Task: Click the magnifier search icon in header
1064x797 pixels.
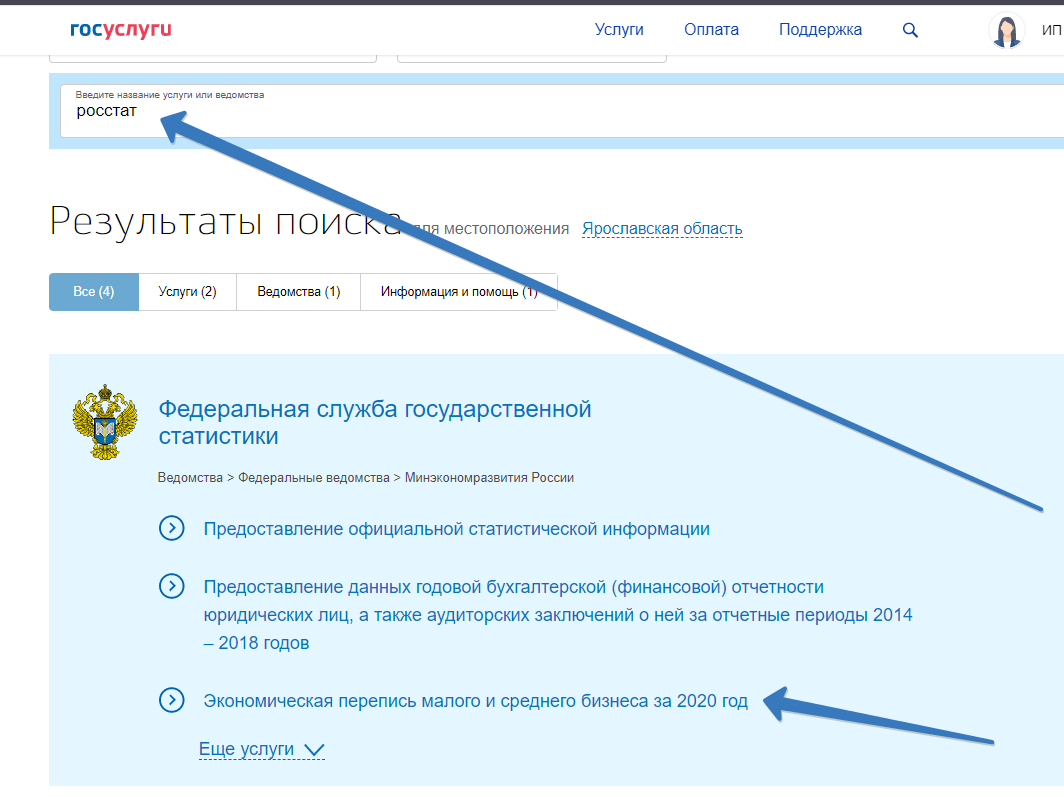Action: pos(910,30)
